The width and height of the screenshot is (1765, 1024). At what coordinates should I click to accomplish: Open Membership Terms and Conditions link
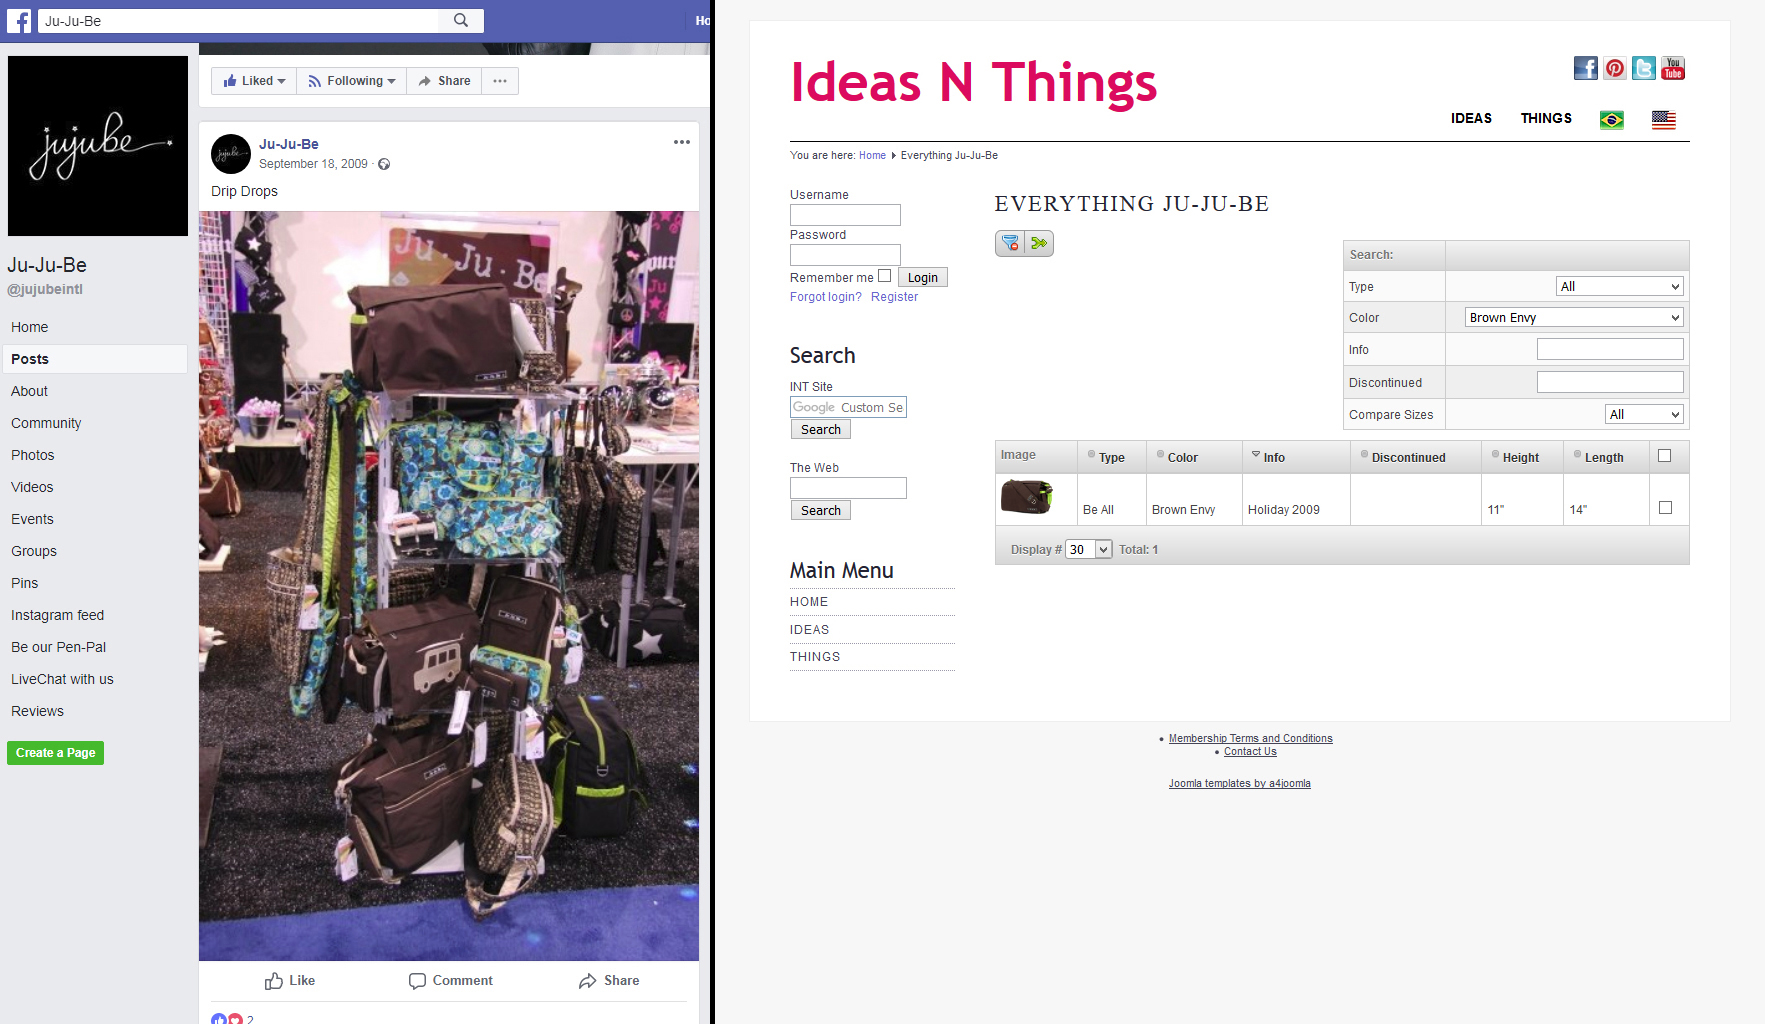[1250, 738]
